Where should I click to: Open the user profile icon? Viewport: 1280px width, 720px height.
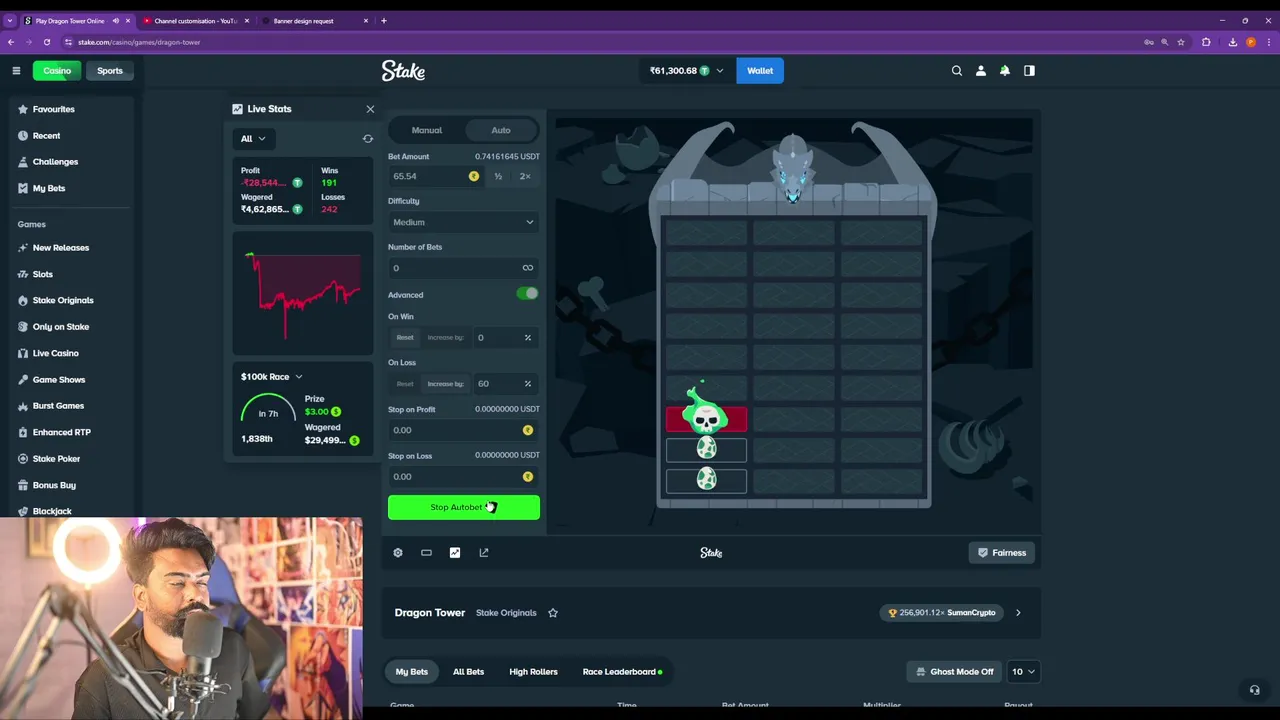point(980,71)
